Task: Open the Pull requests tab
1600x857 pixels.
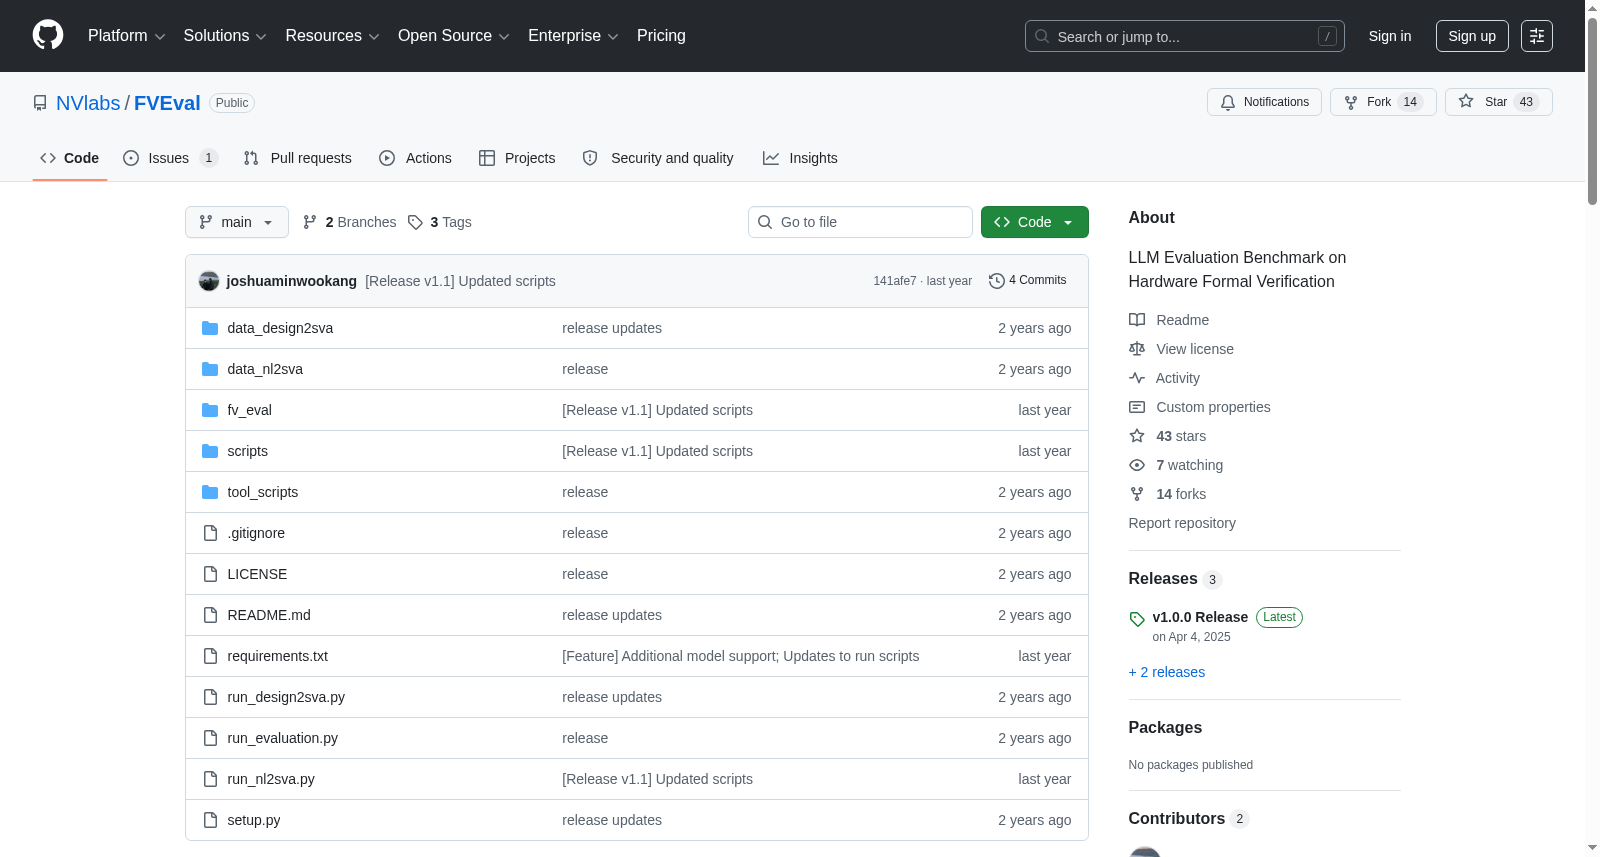Action: pos(298,158)
